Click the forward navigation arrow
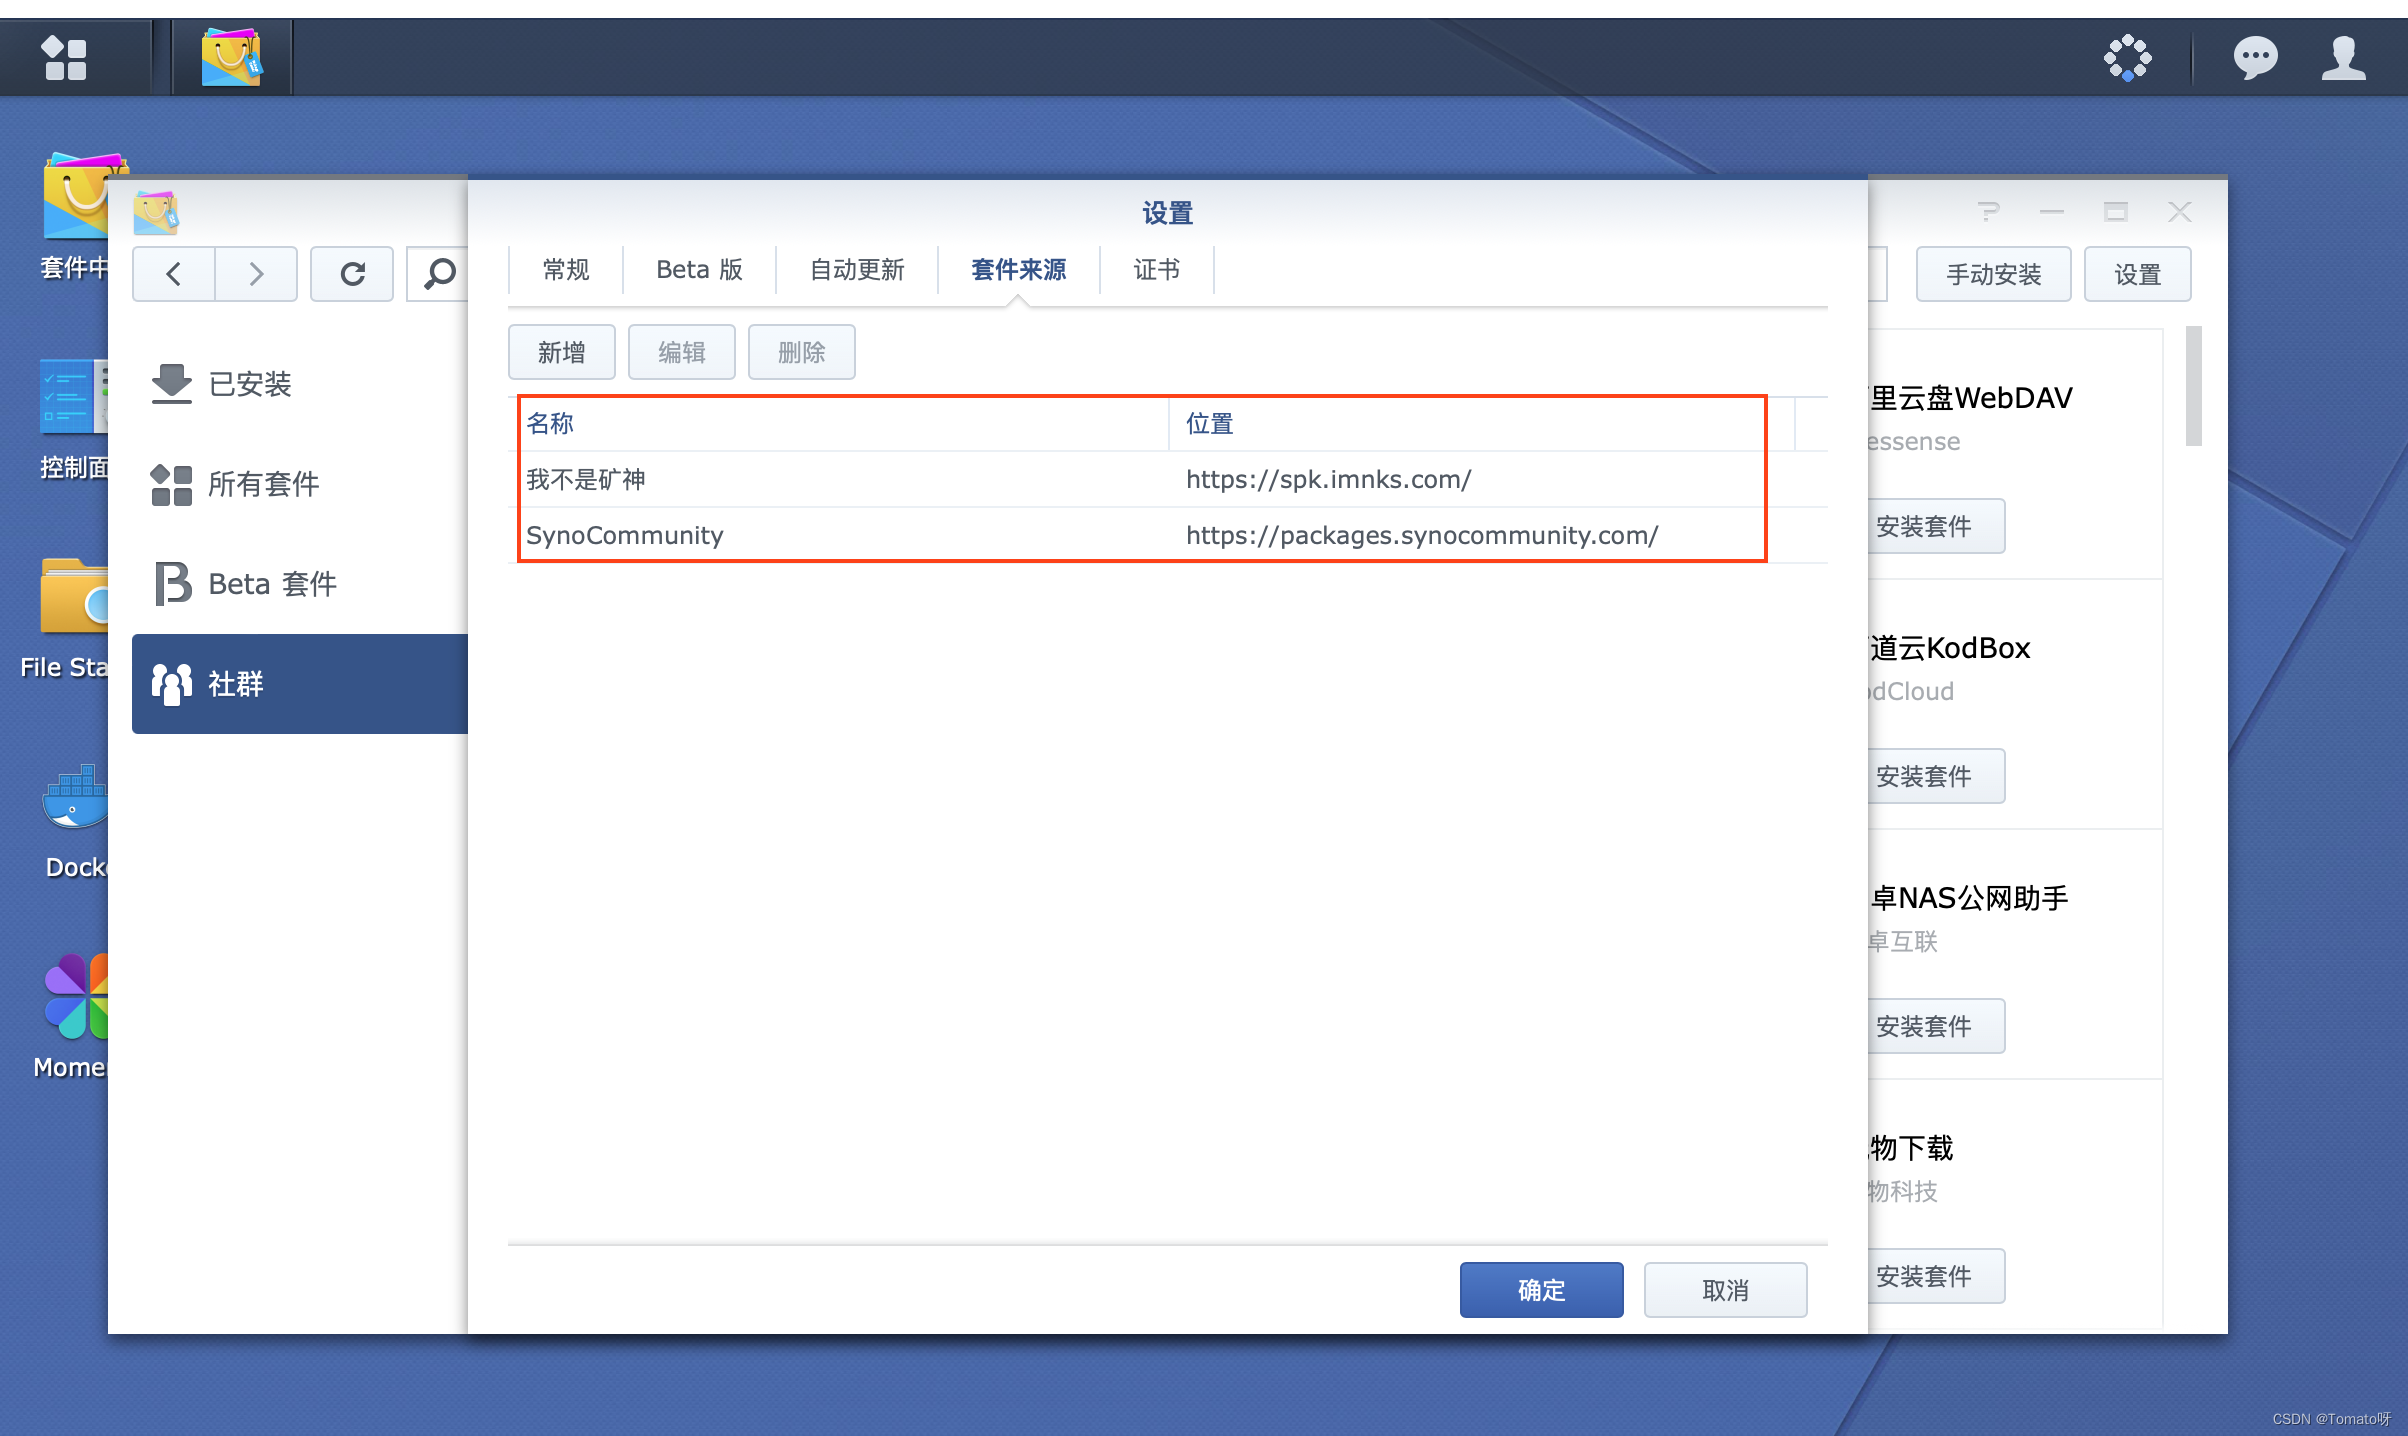 (256, 274)
